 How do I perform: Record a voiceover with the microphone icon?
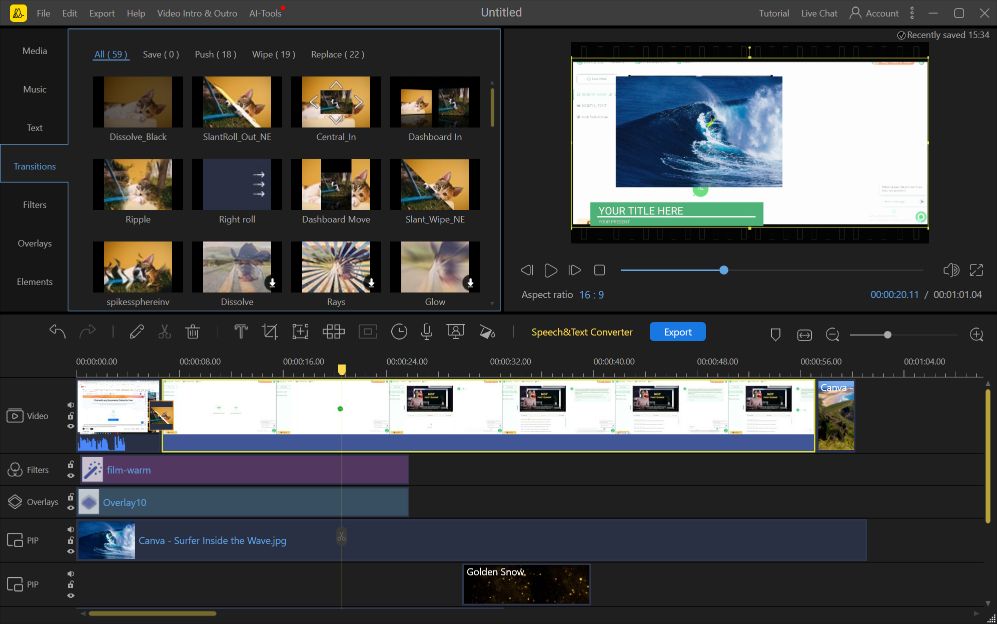click(x=427, y=331)
